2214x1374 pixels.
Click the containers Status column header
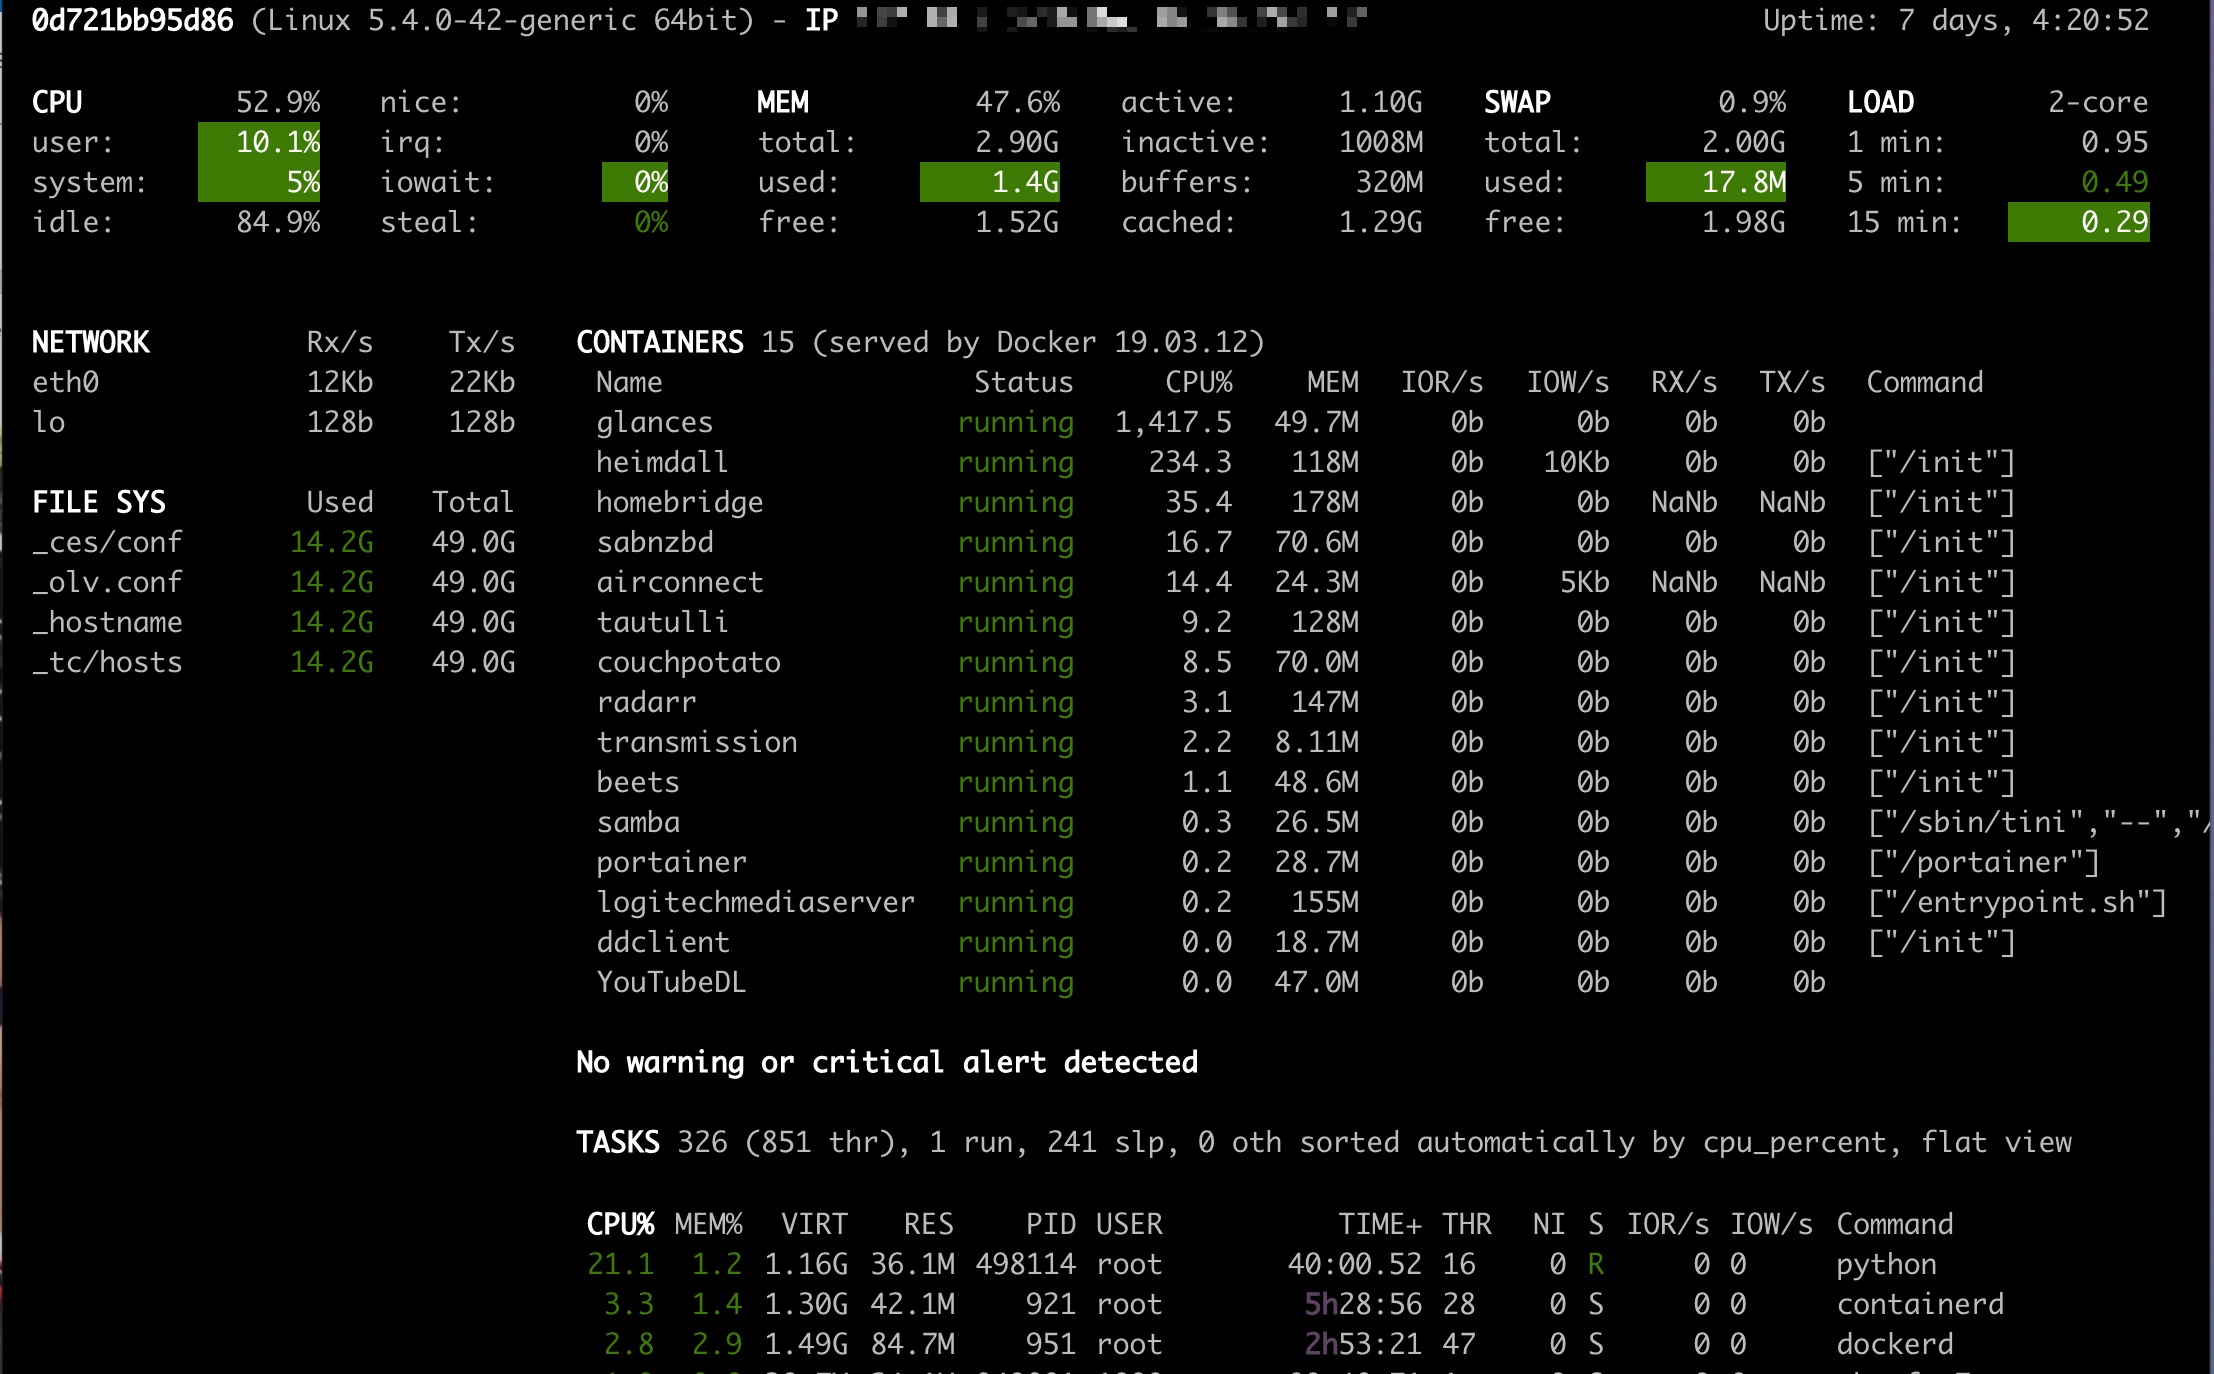click(1024, 382)
